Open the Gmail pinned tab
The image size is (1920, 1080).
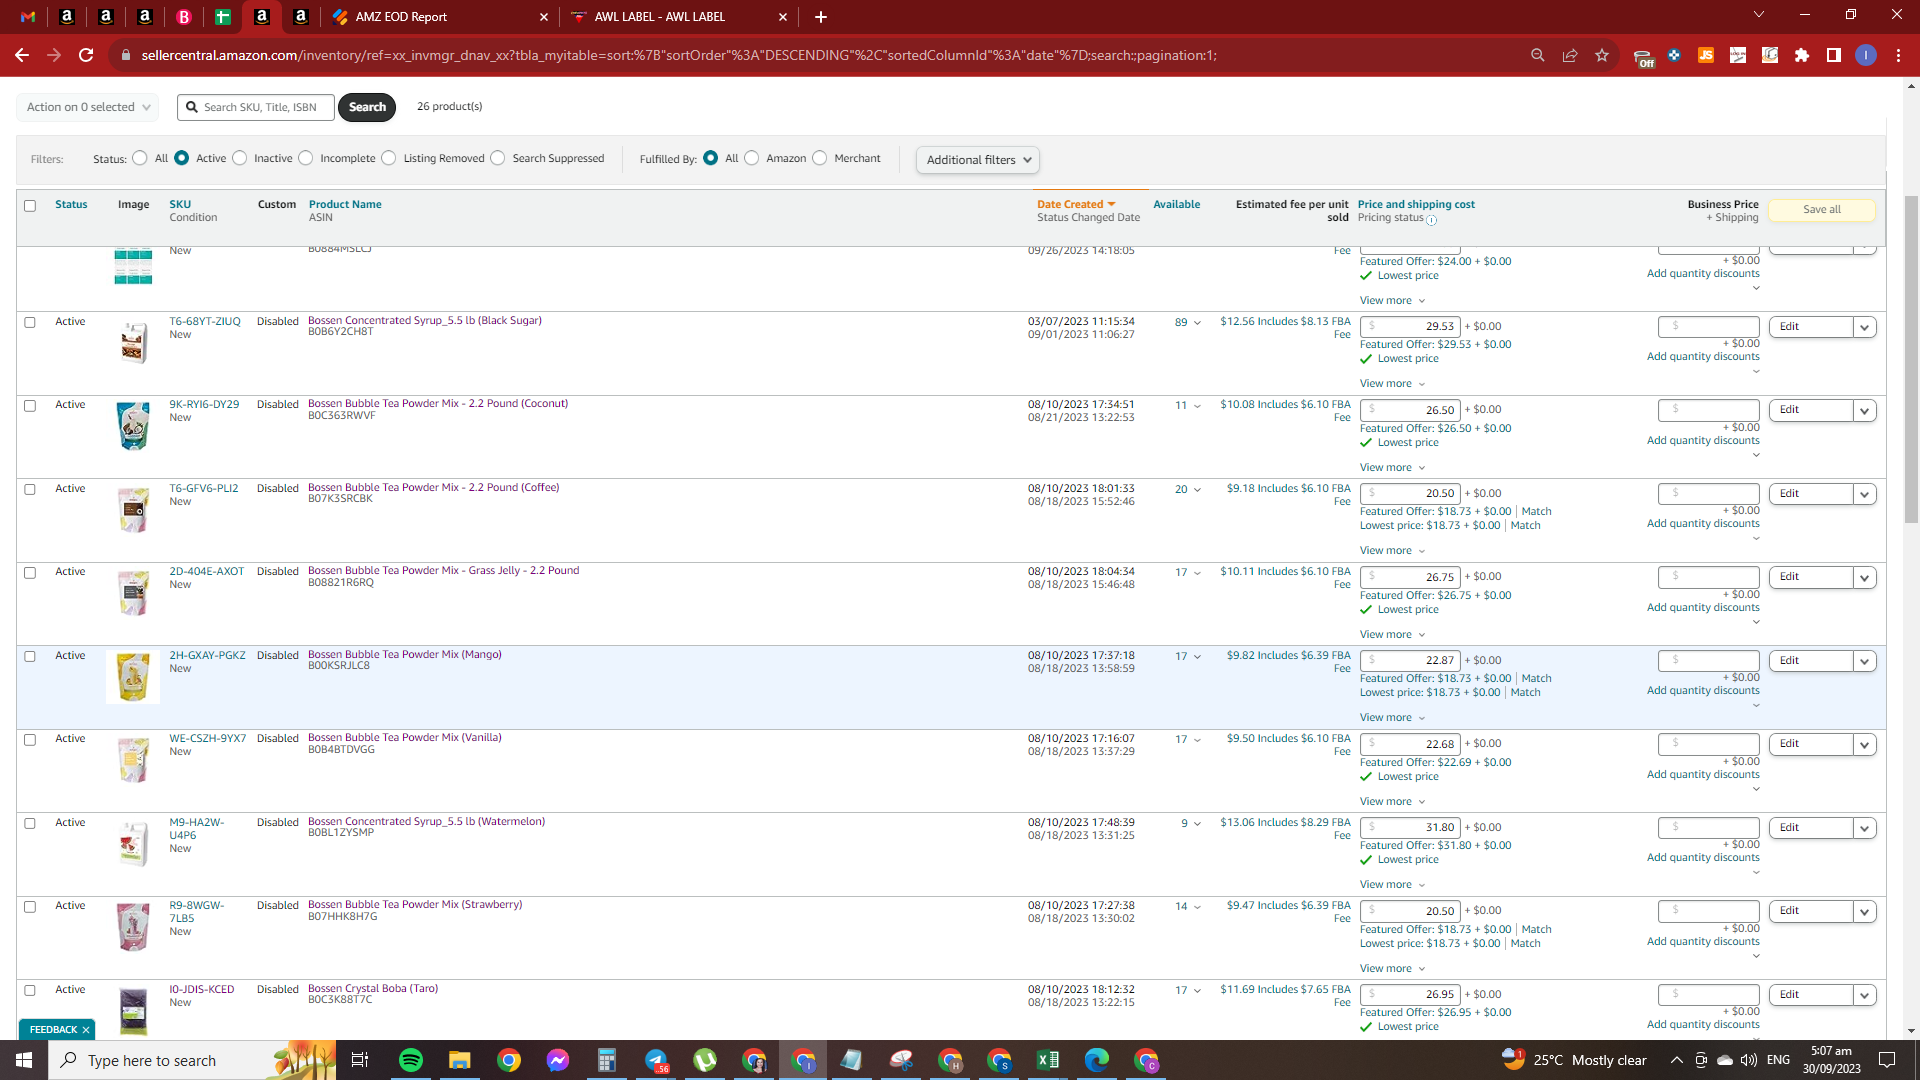click(x=28, y=17)
